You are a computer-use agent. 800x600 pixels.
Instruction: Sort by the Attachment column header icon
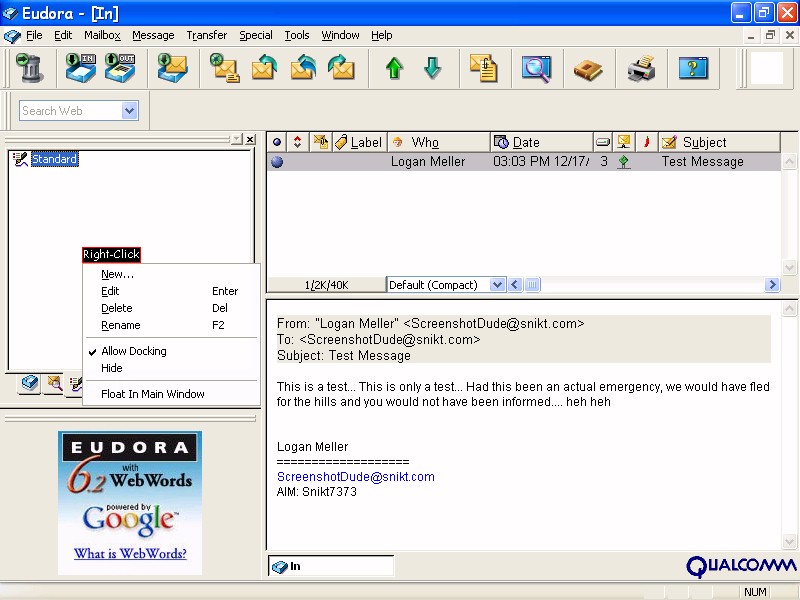[x=321, y=142]
